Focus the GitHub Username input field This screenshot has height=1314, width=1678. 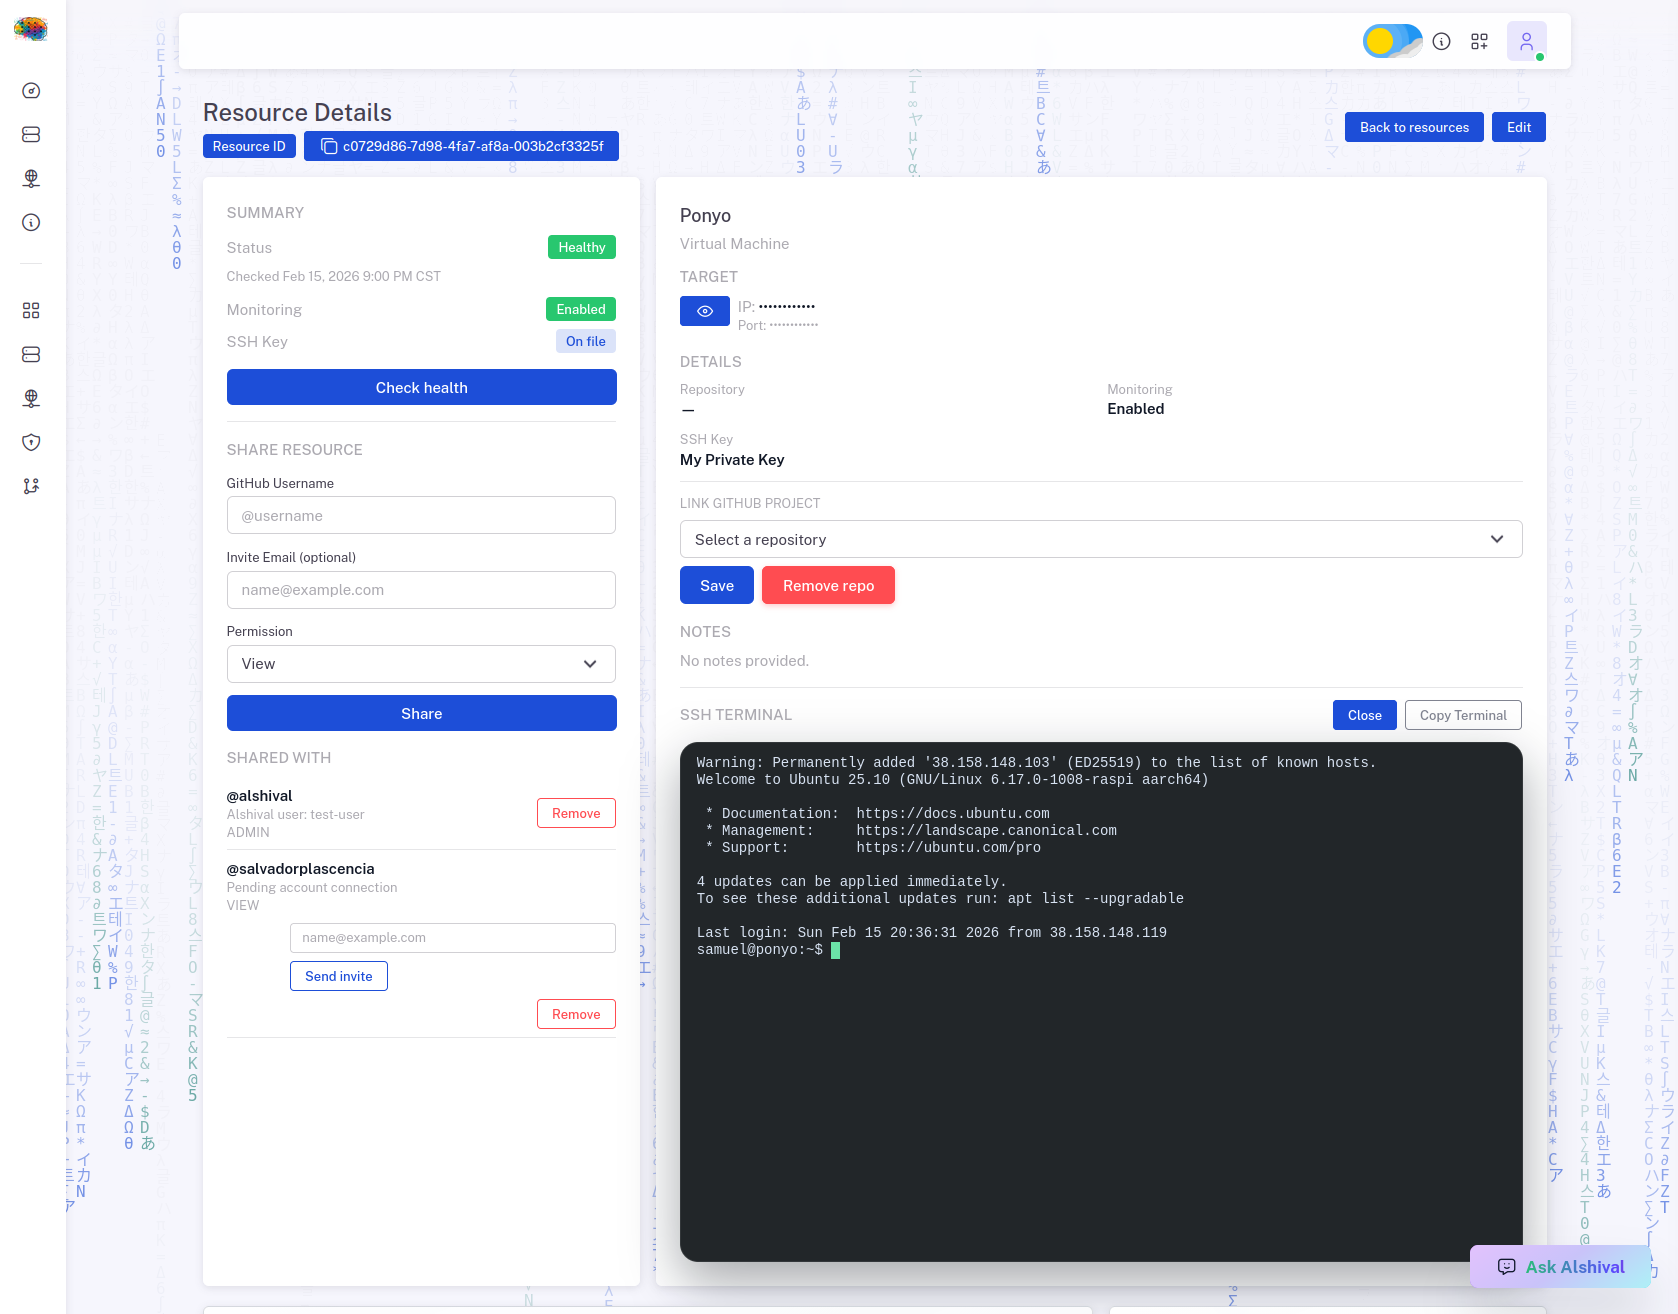pos(420,516)
